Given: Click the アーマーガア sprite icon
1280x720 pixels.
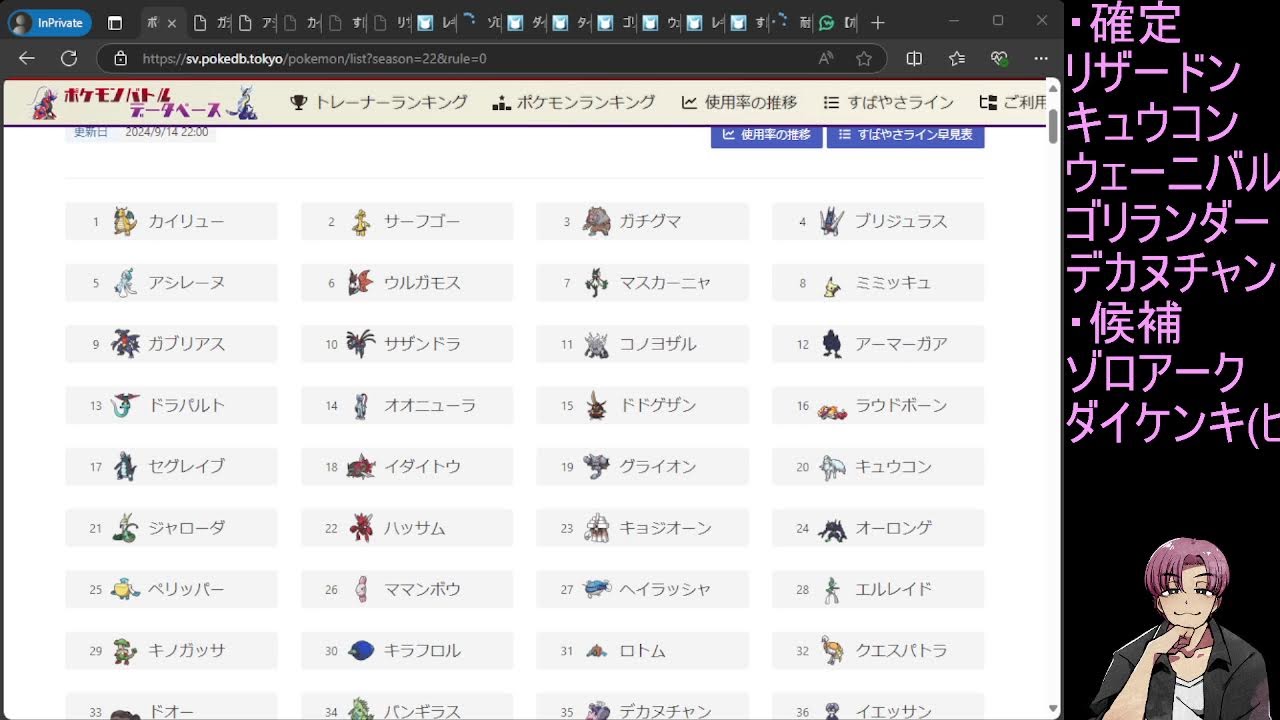Looking at the screenshot, I should pos(832,343).
